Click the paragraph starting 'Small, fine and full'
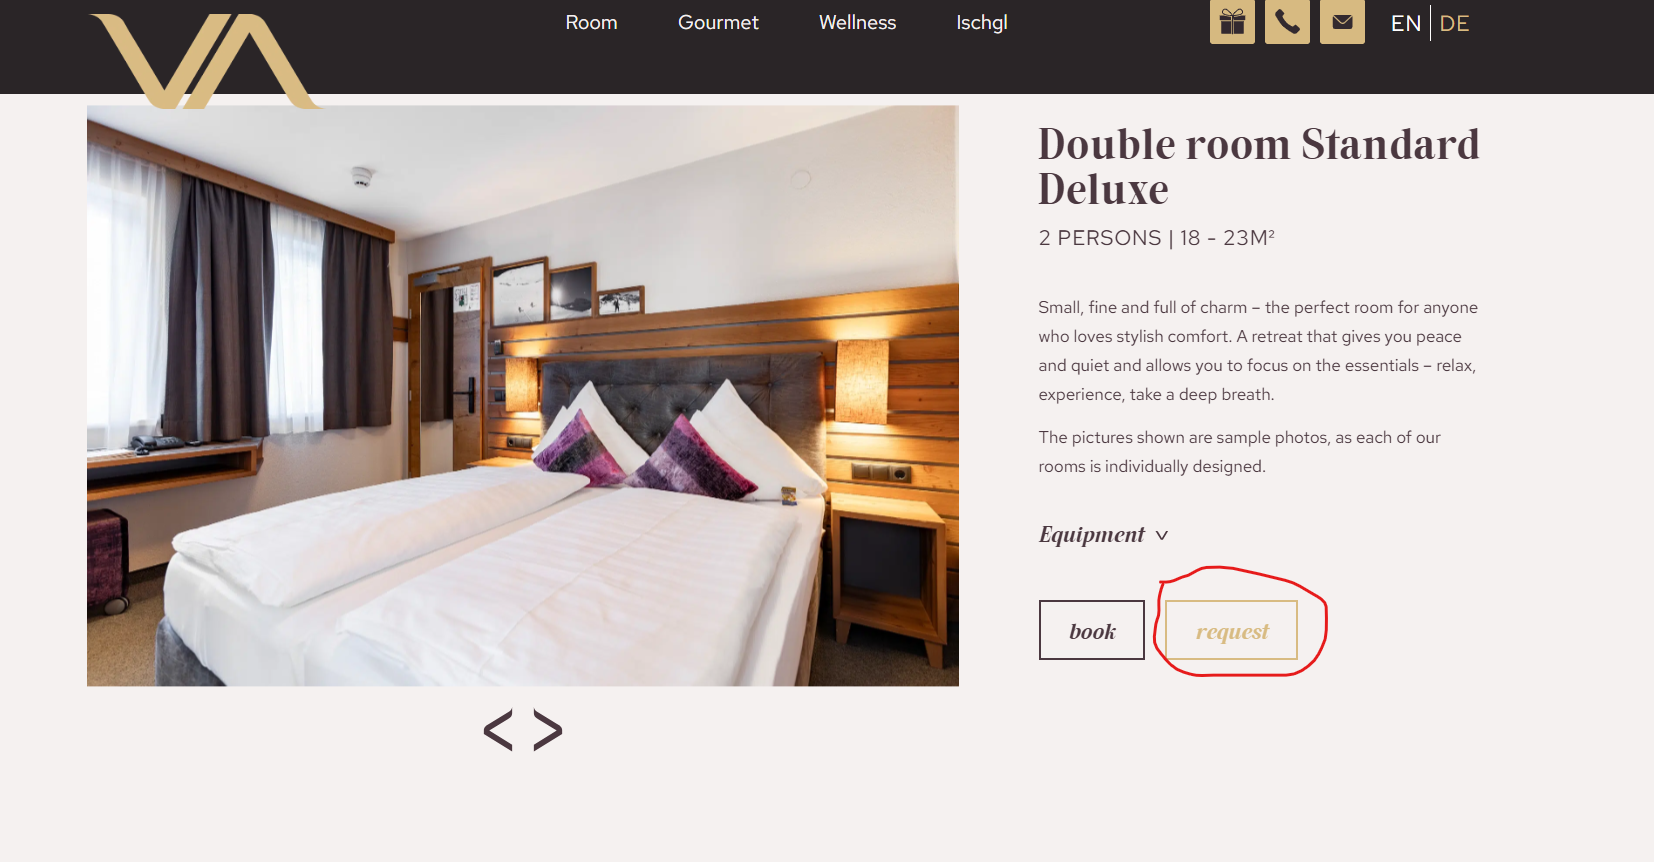The width and height of the screenshot is (1654, 862). click(x=1258, y=351)
